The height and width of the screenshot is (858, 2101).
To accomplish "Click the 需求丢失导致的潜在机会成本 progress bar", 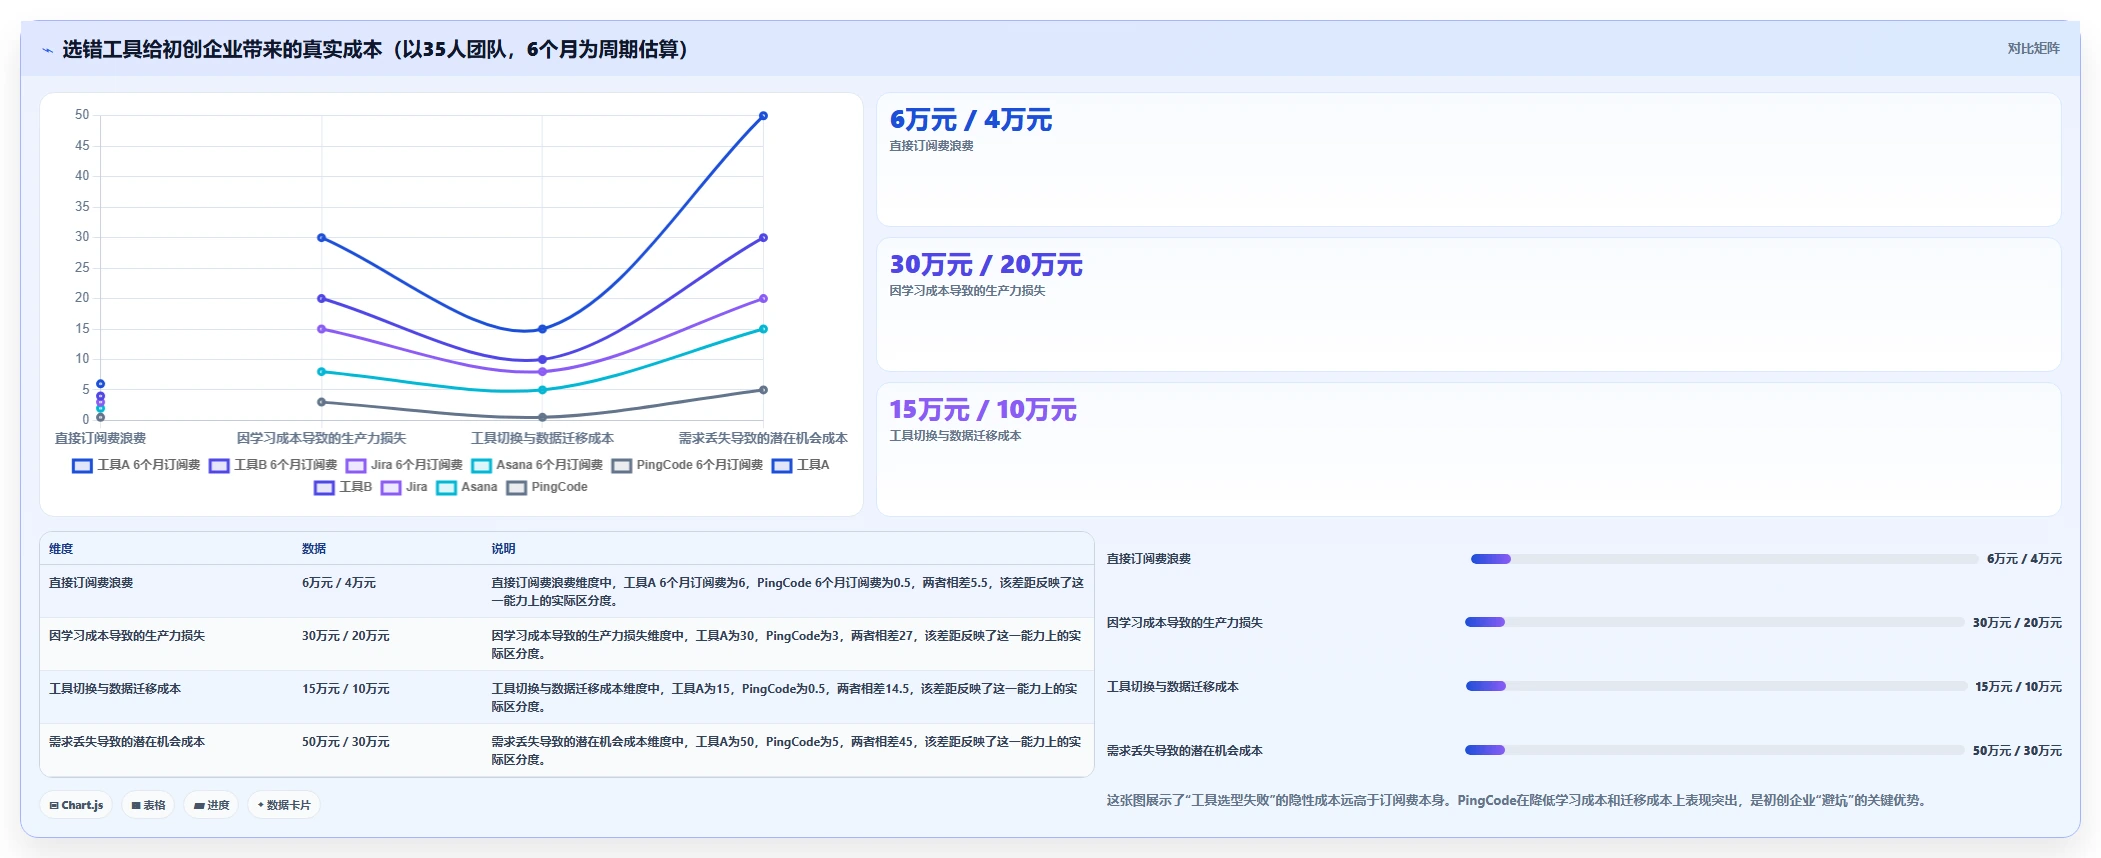I will (1714, 750).
